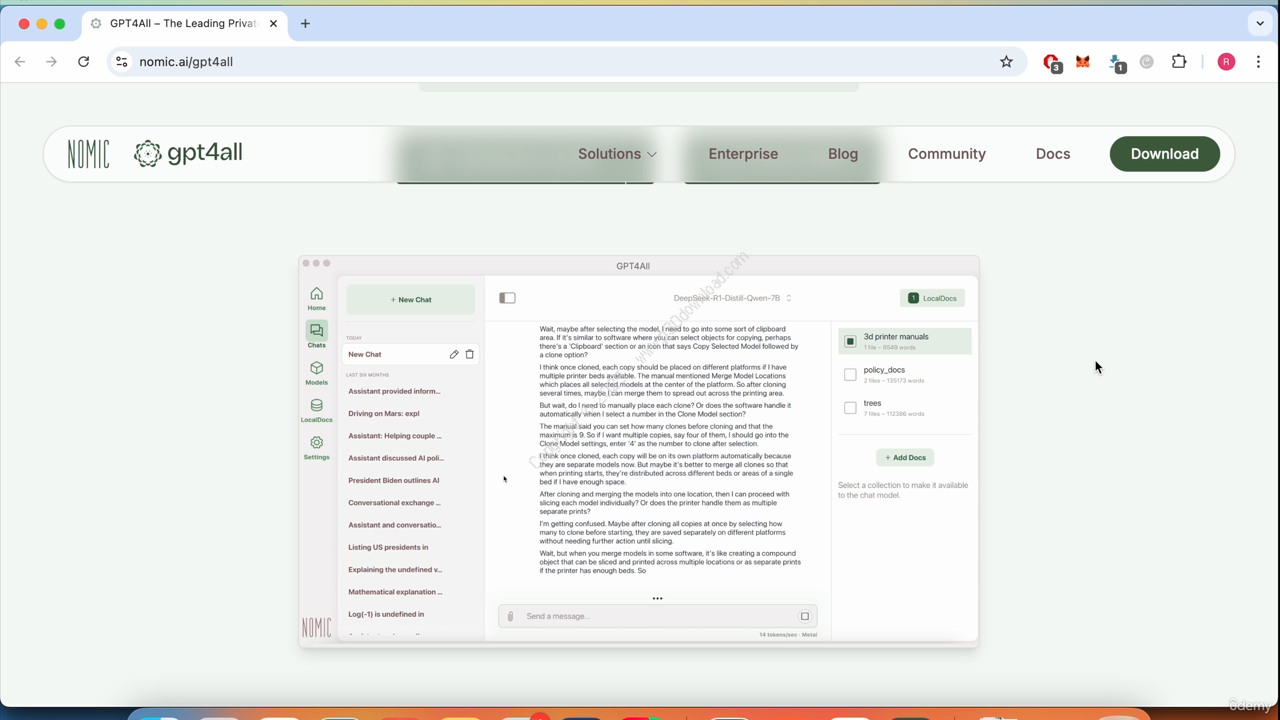Screen dimensions: 1280x720
Task: Uncheck the 3d printer manuals collection
Action: pos(850,341)
